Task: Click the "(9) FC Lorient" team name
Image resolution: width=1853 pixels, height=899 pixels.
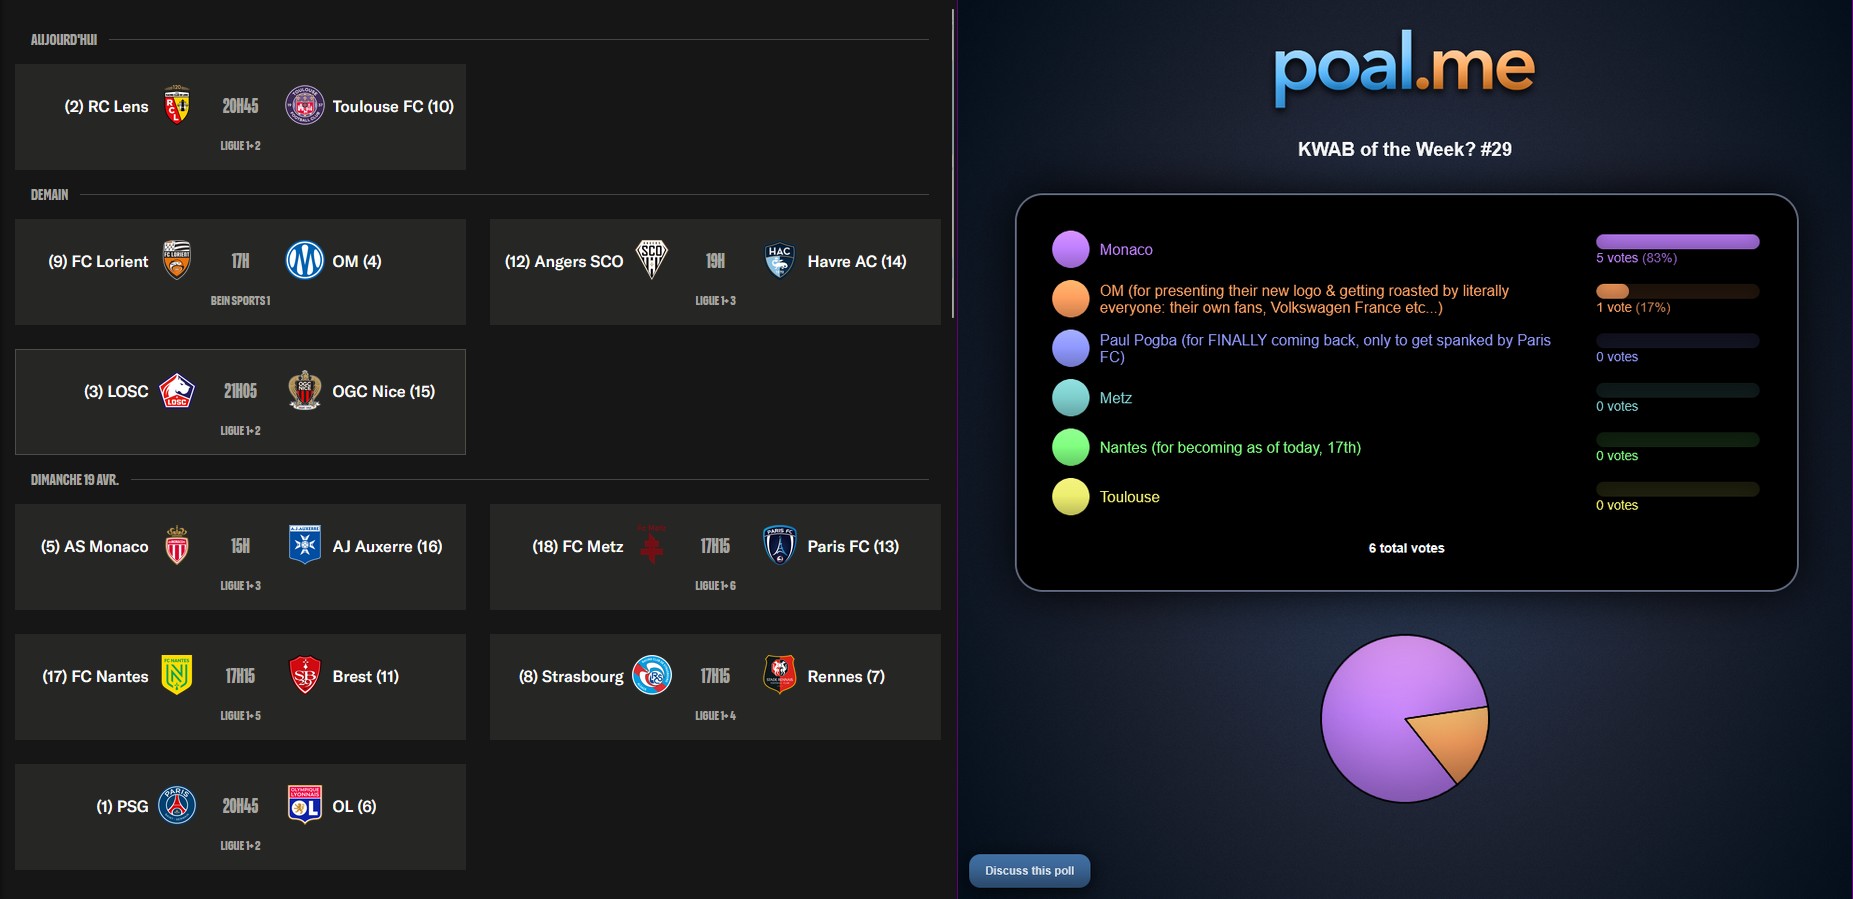Action: tap(98, 261)
